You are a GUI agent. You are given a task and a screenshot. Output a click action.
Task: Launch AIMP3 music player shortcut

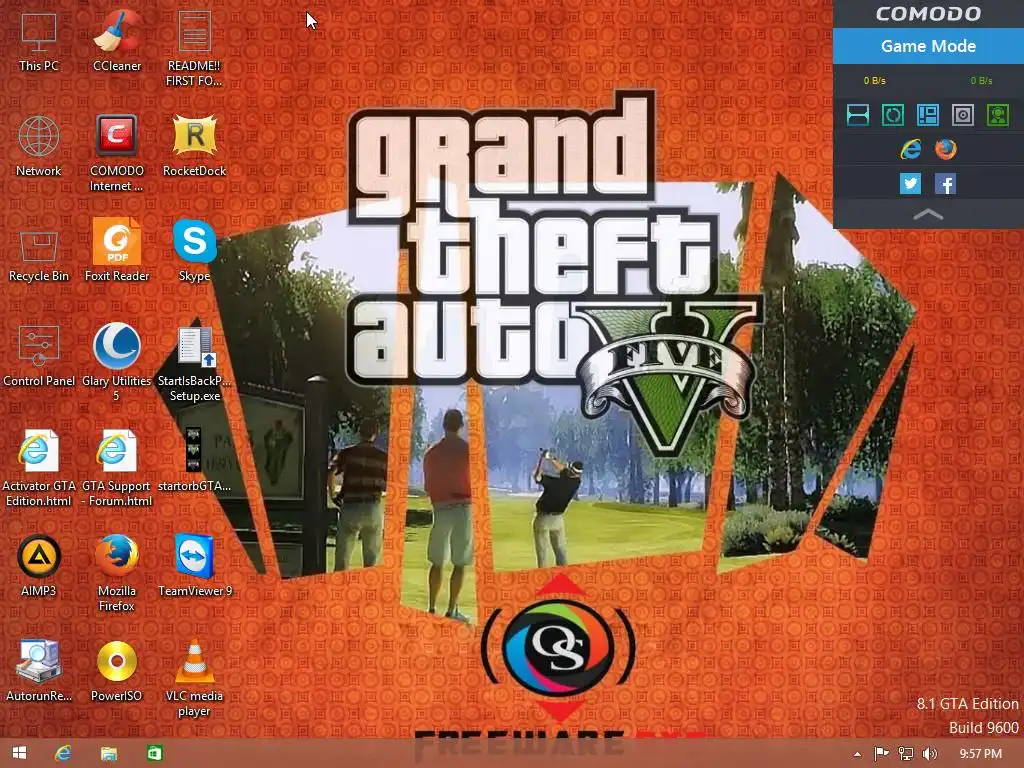point(39,567)
